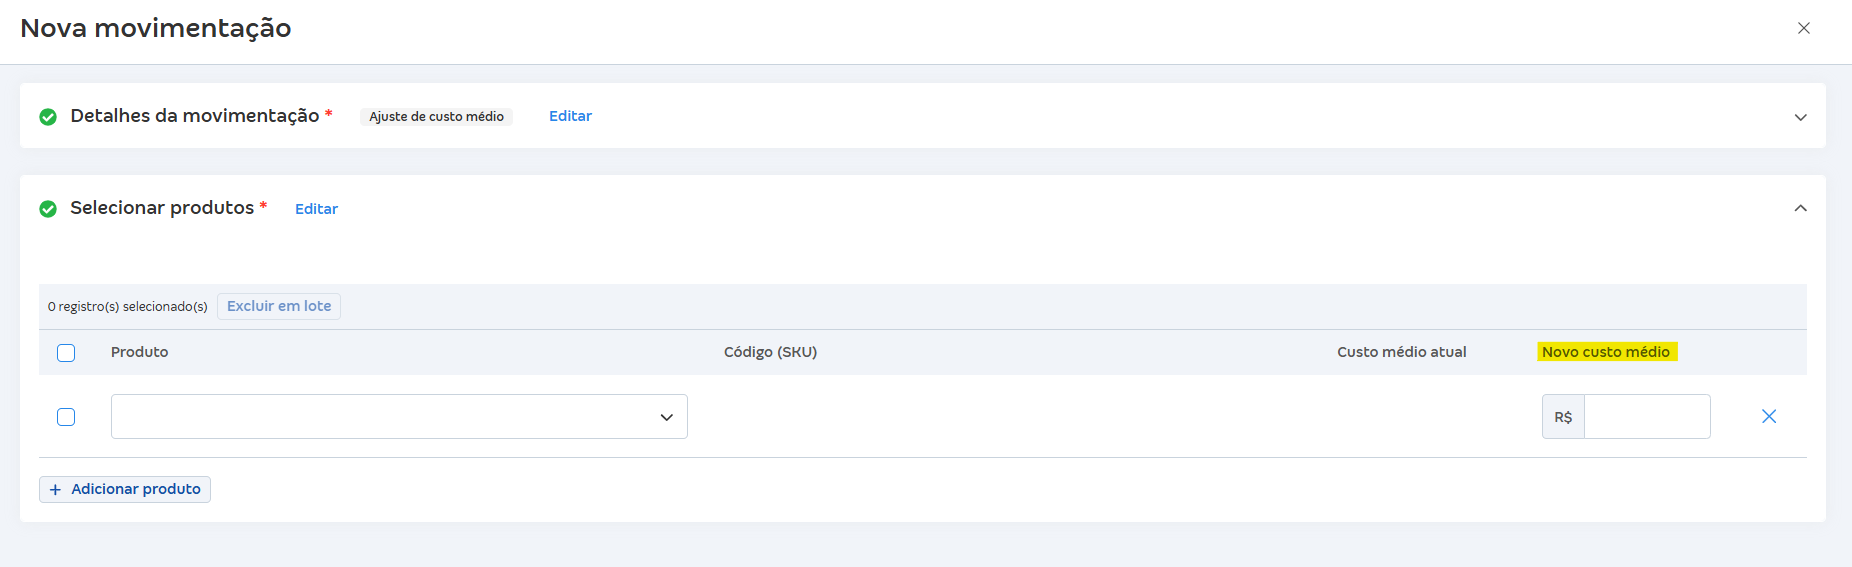Click green check icon beside Detalhes da movimentação
Viewport: 1852px width, 567px height.
tap(48, 117)
